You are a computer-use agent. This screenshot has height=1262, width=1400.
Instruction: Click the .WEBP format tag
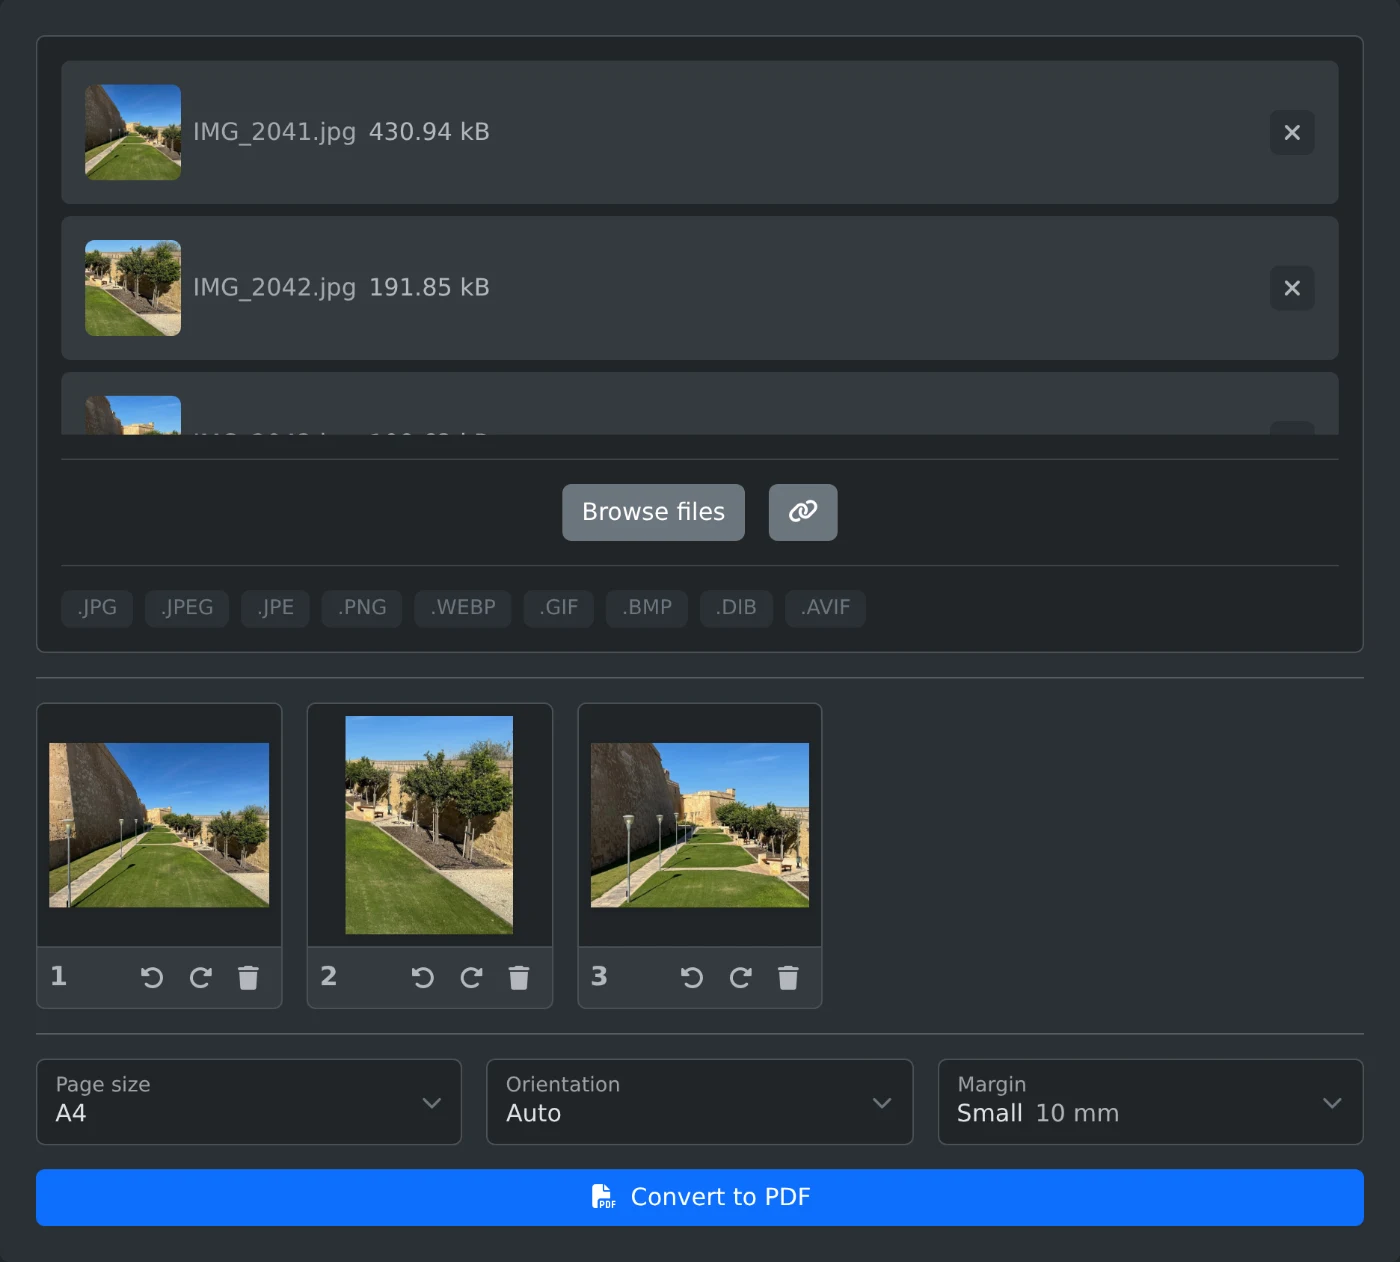pyautogui.click(x=463, y=608)
